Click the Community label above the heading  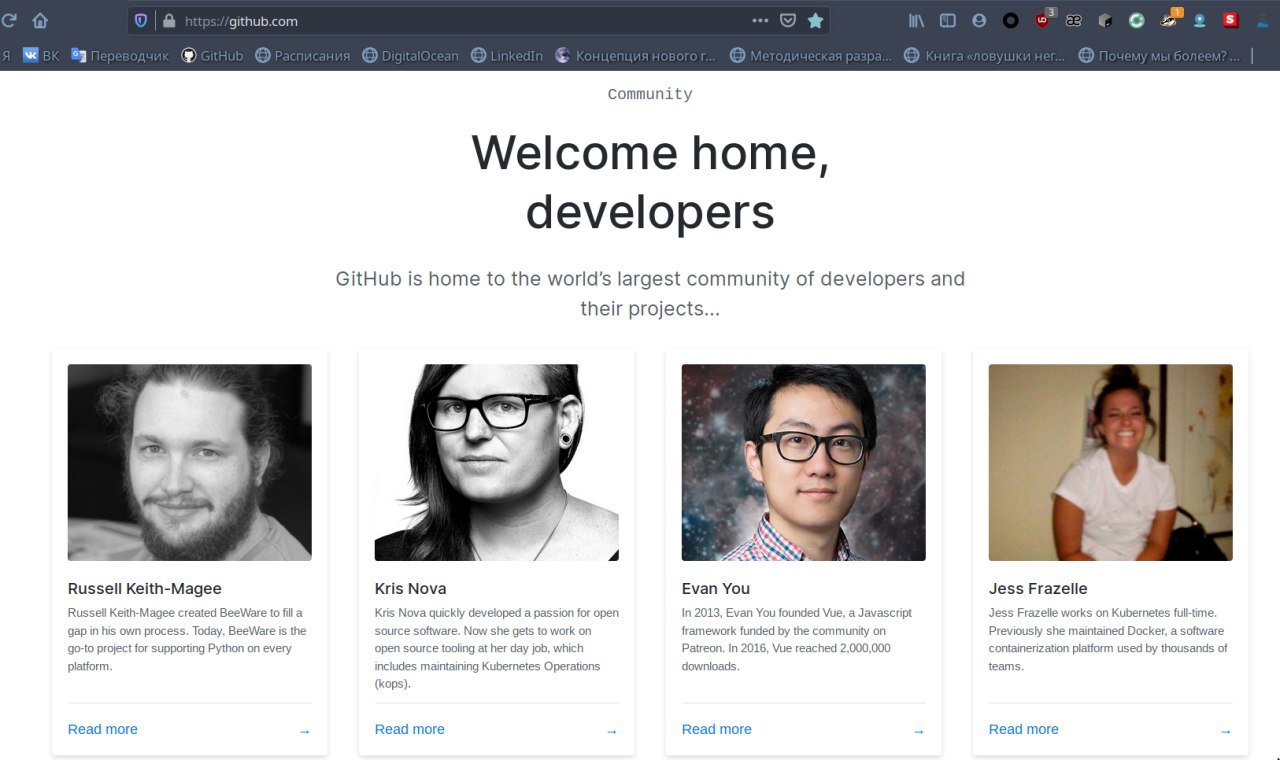coord(650,94)
